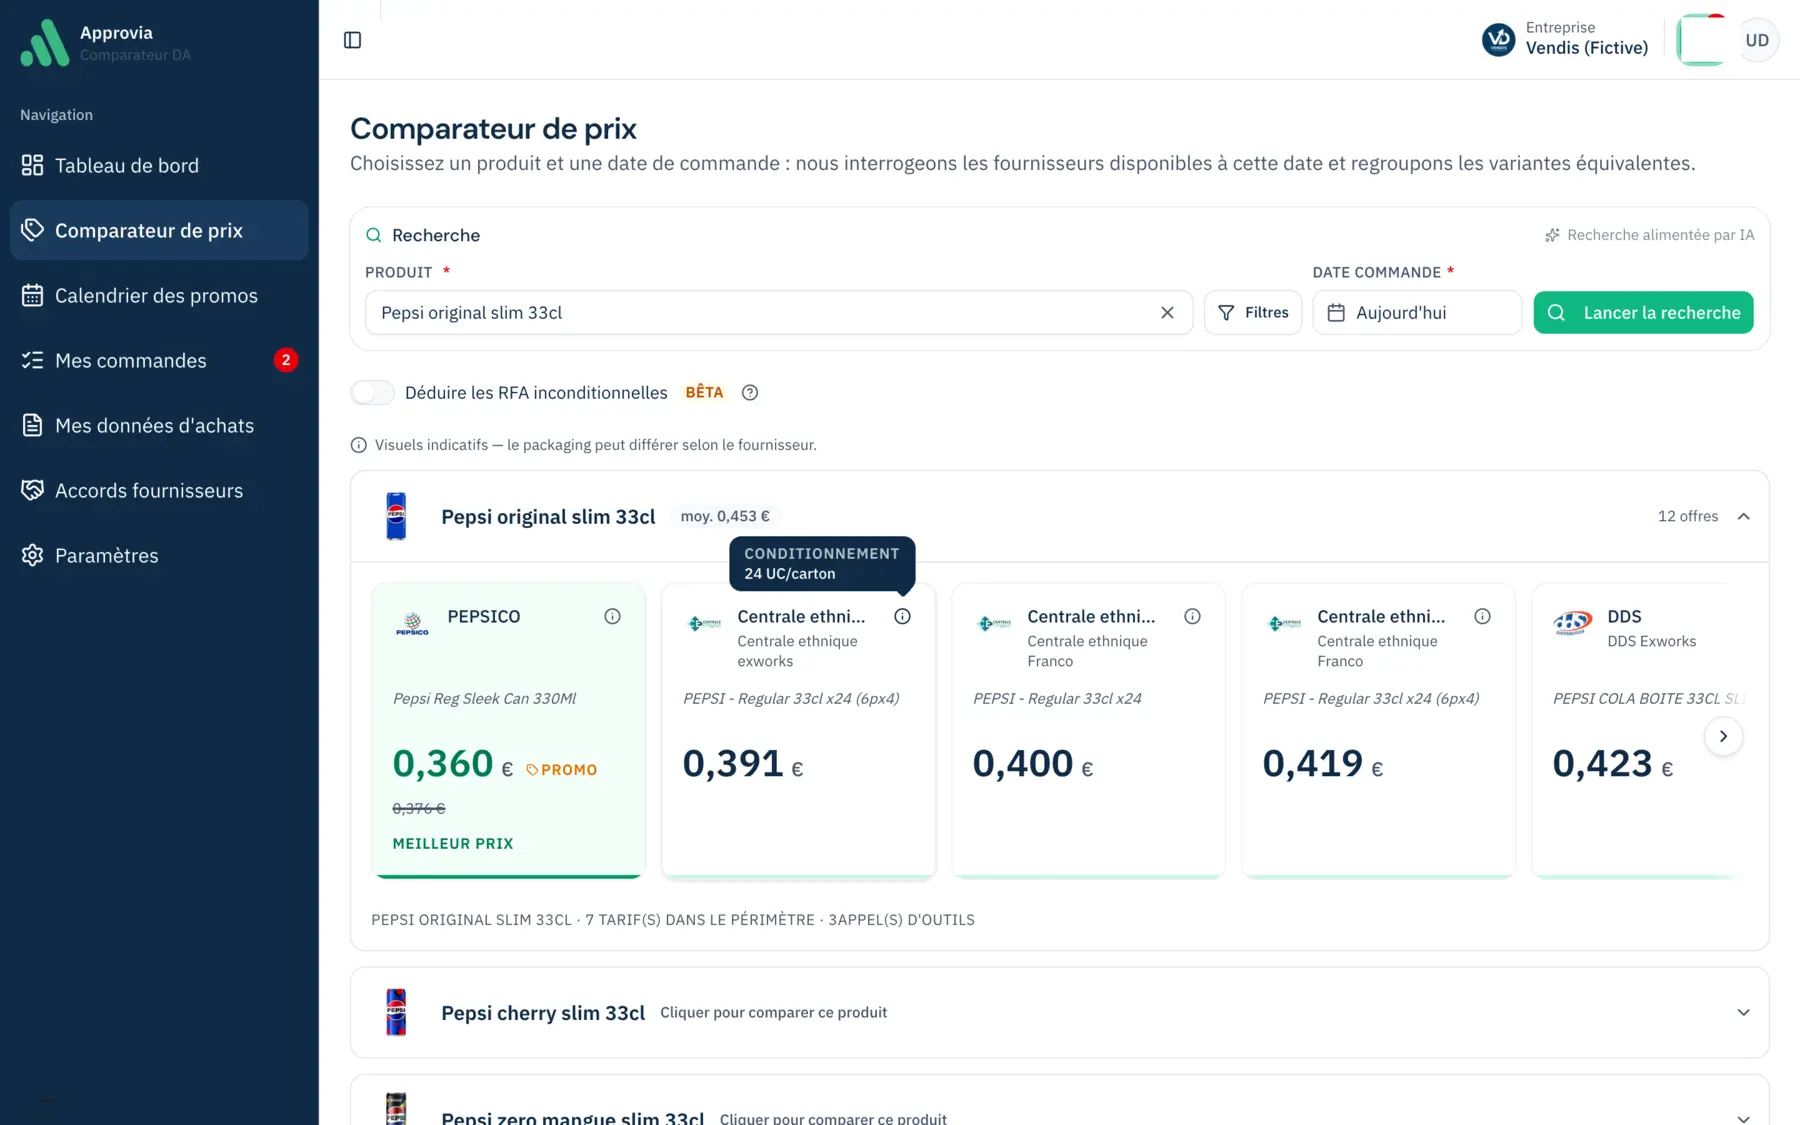Navigate to Accords fournisseurs

tap(159, 490)
